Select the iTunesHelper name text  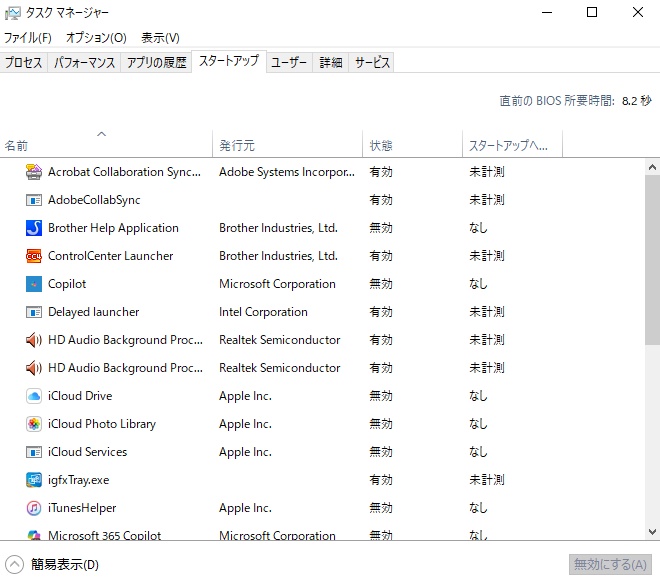(x=82, y=508)
